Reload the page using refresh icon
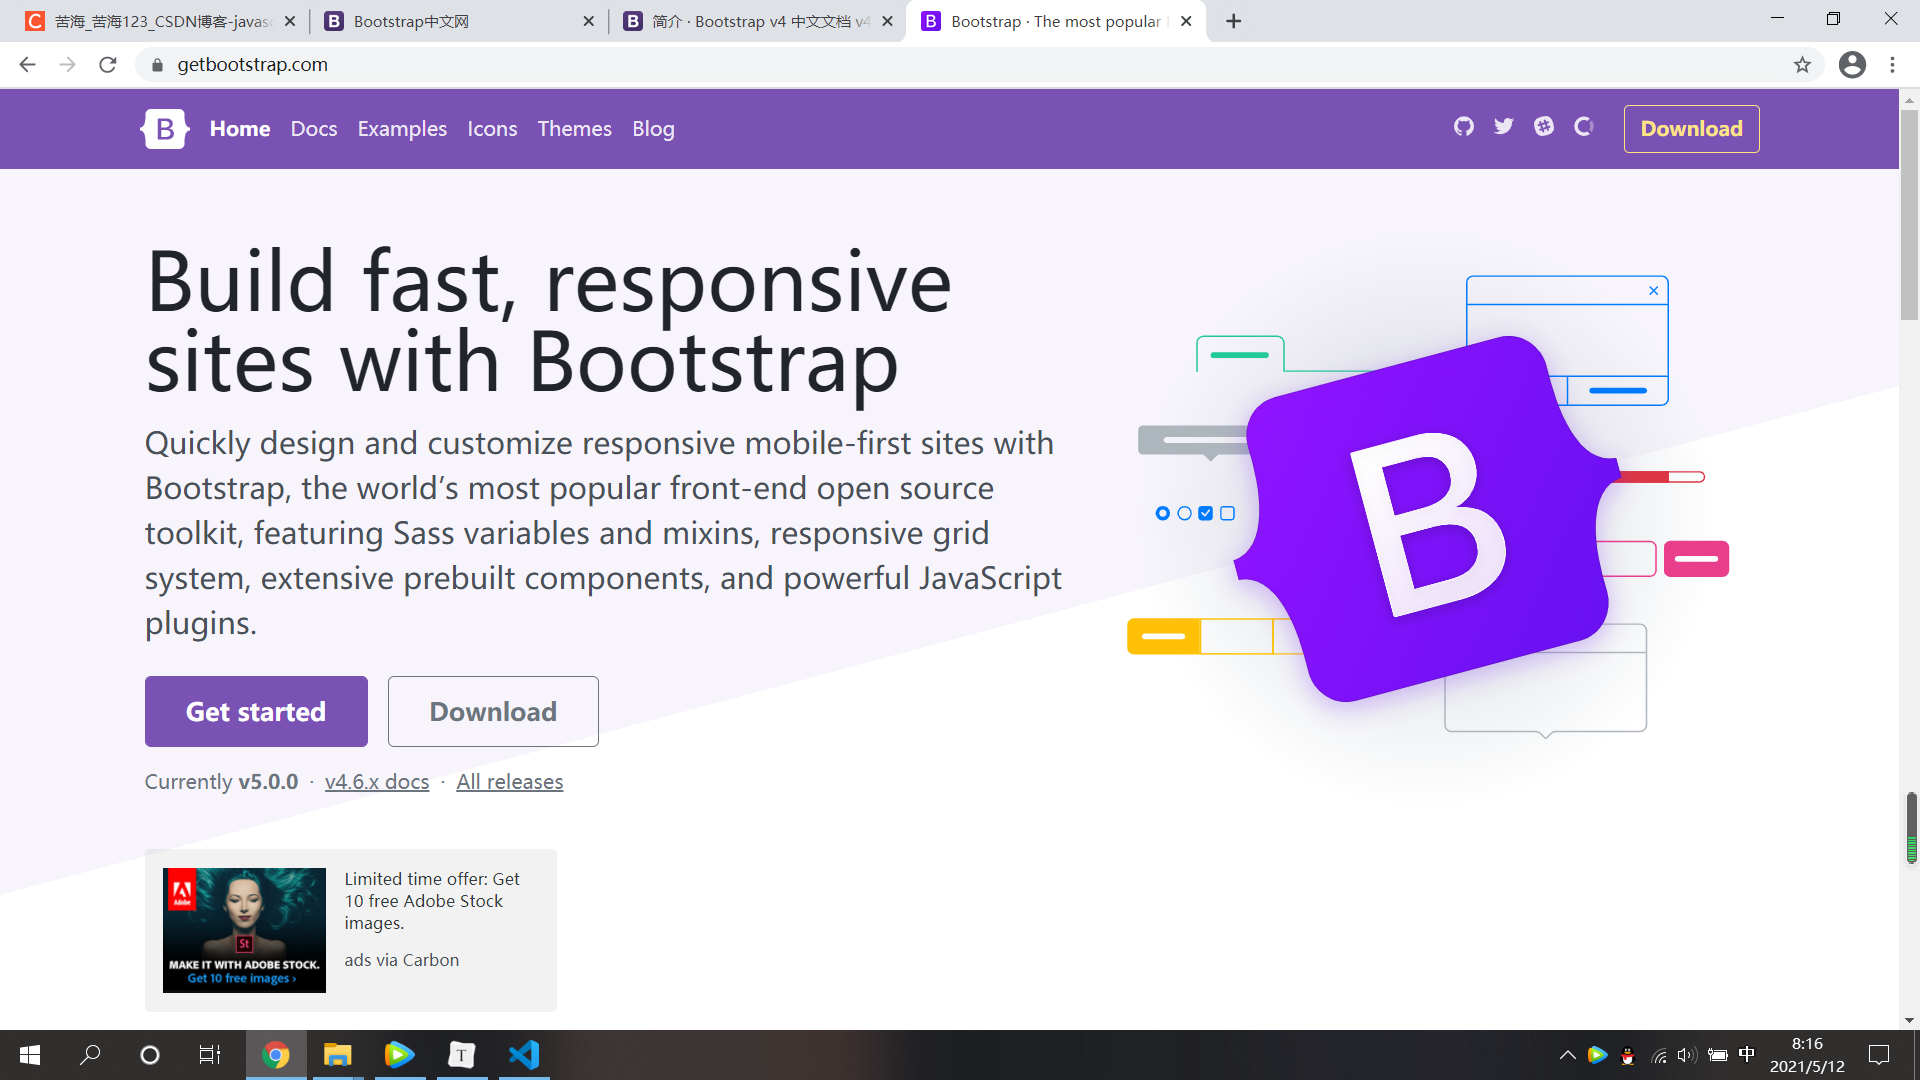This screenshot has width=1920, height=1080. click(108, 65)
